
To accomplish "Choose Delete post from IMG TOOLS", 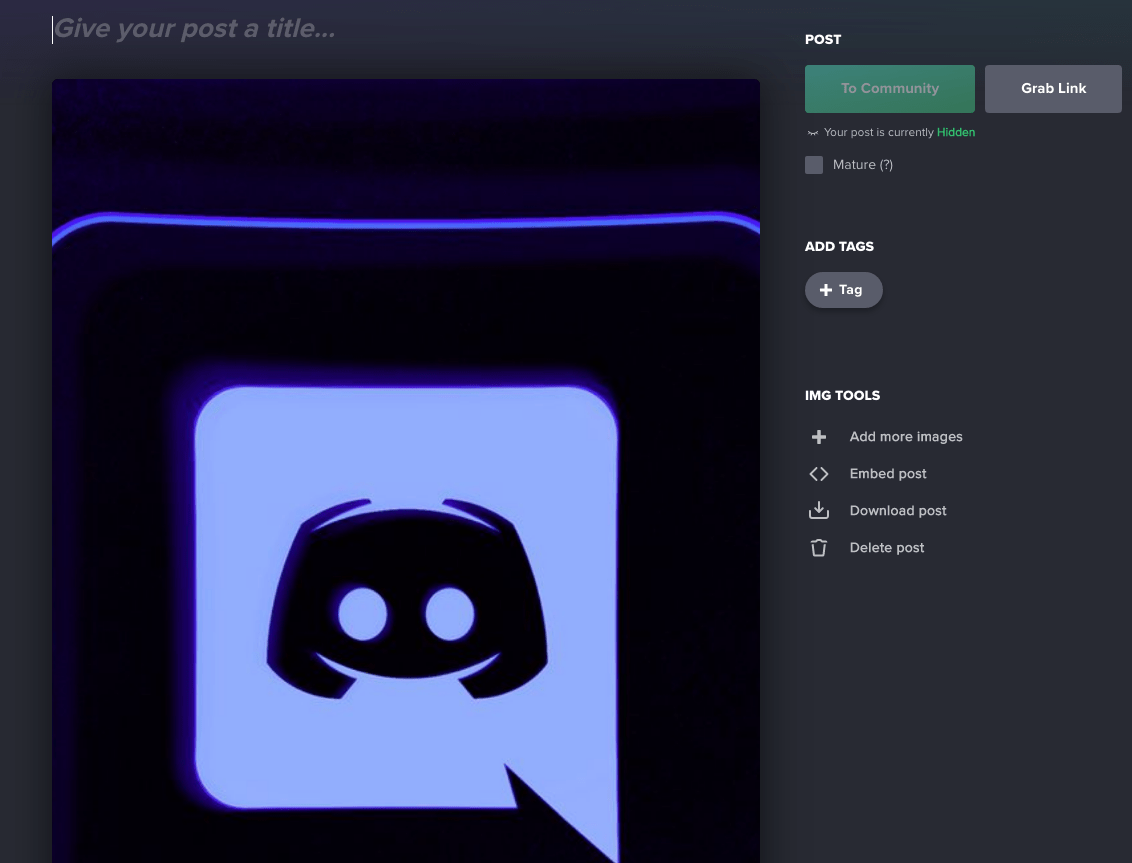I will pos(886,547).
